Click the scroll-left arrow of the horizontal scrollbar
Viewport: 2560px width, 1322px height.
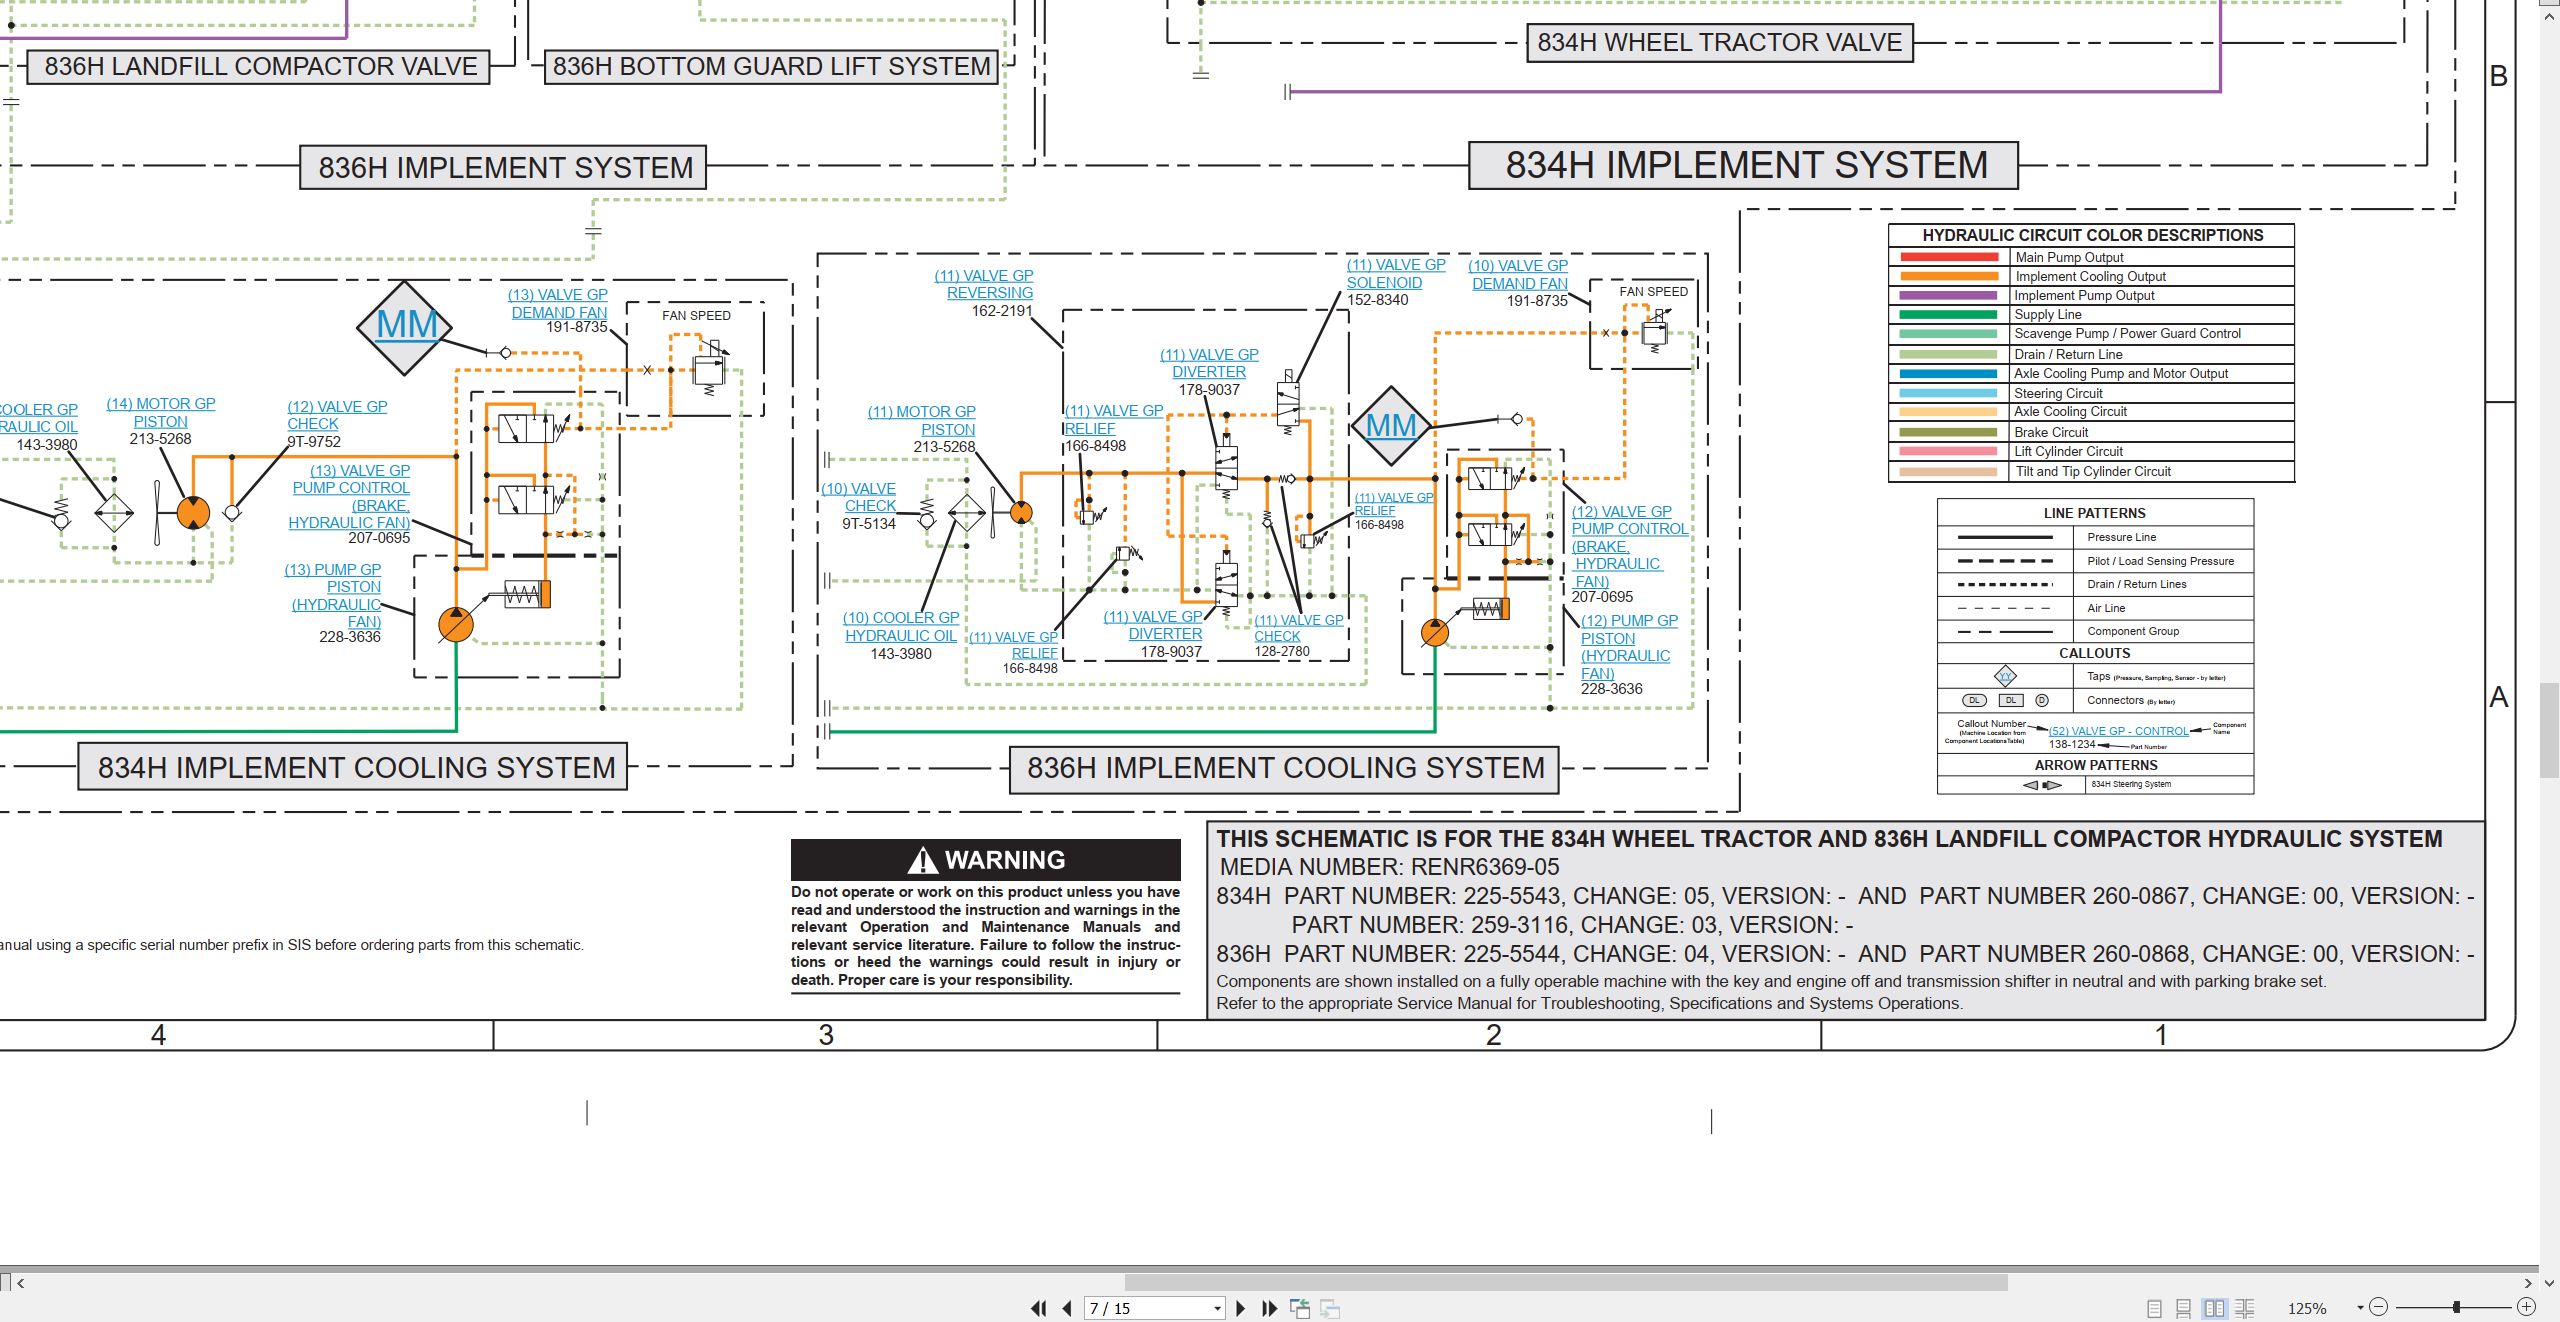pyautogui.click(x=20, y=1282)
